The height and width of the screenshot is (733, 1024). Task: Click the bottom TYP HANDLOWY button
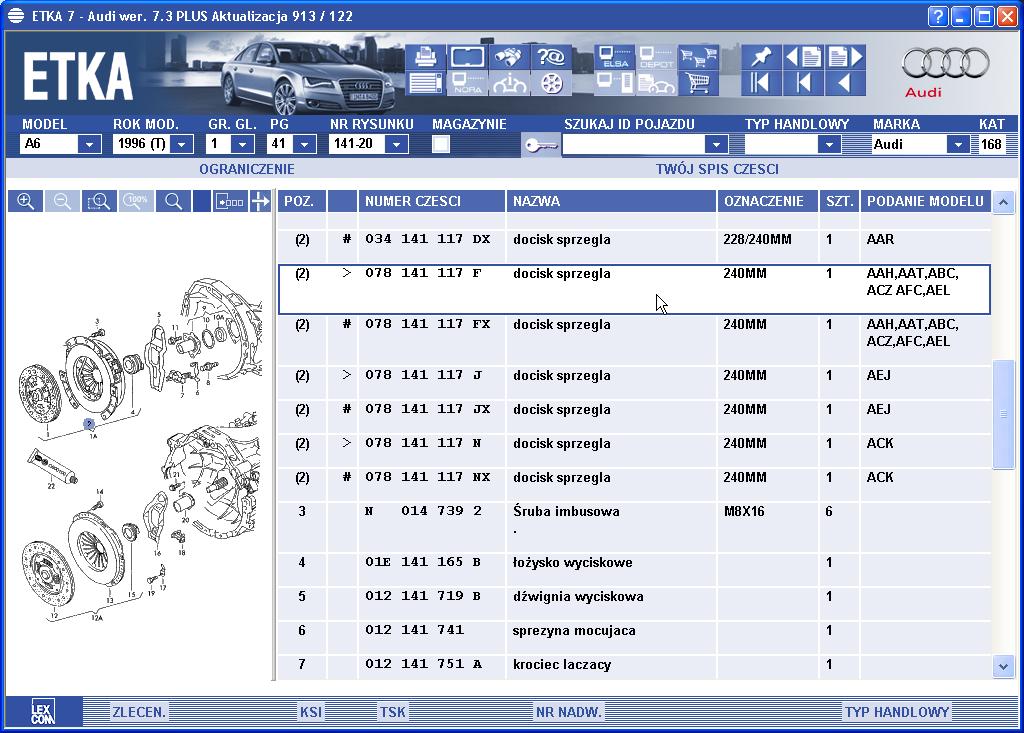pos(897,712)
